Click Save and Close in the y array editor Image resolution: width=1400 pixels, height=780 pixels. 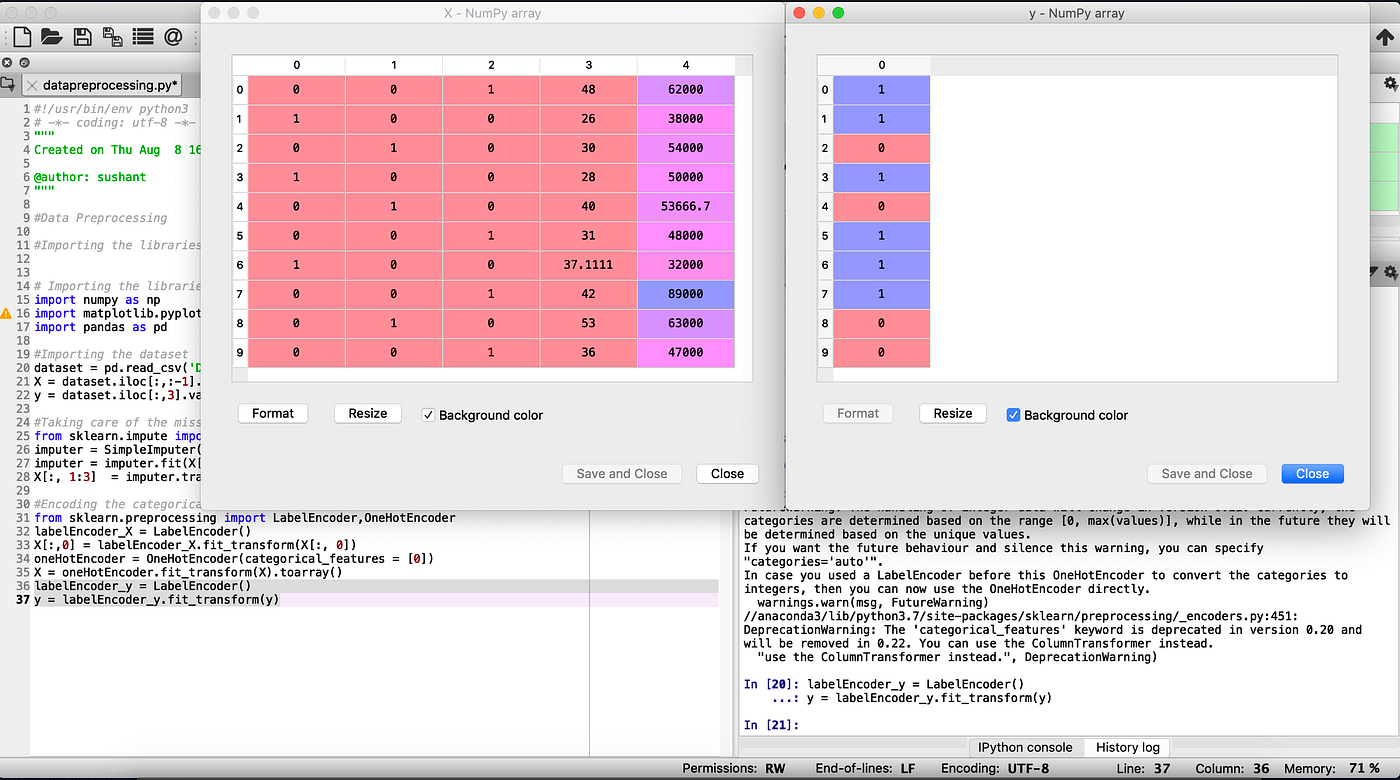point(1207,473)
